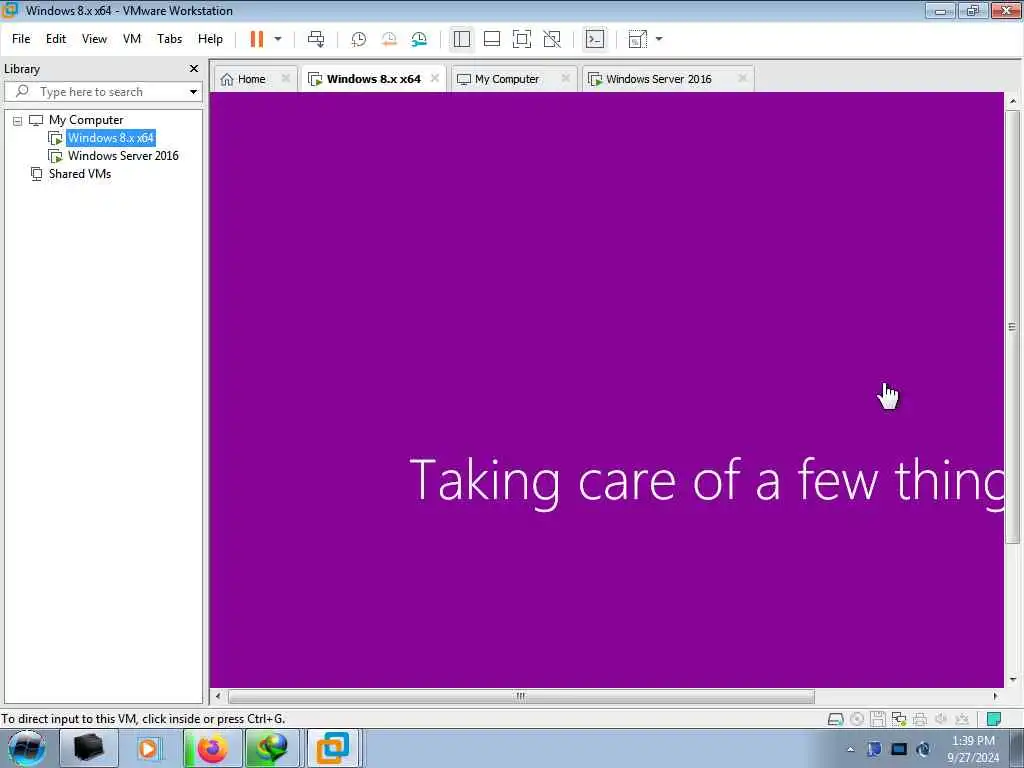Open the VM menu
Image resolution: width=1024 pixels, height=768 pixels.
(132, 39)
